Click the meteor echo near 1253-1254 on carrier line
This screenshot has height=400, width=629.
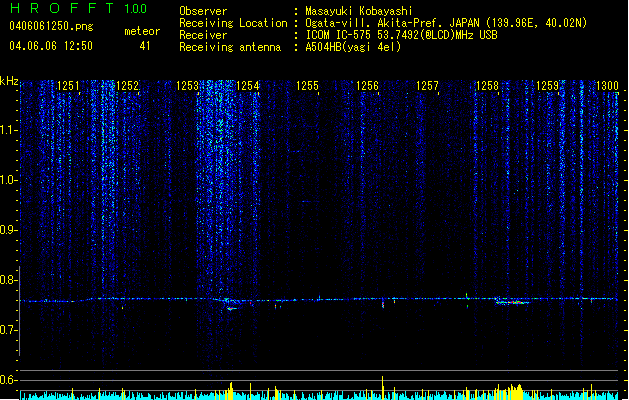pos(232,304)
